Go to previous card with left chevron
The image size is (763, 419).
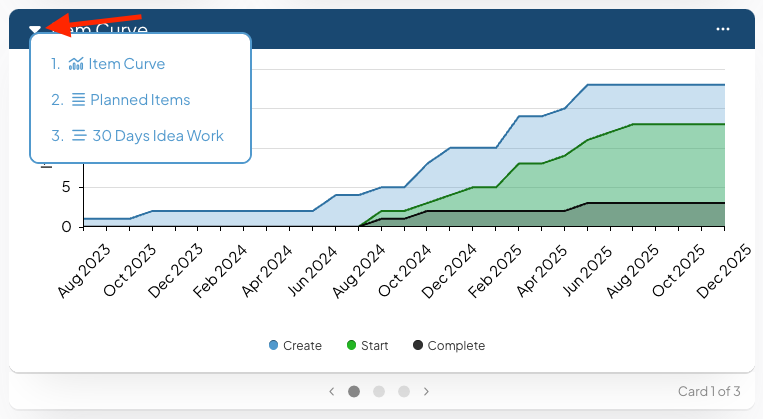coord(331,391)
